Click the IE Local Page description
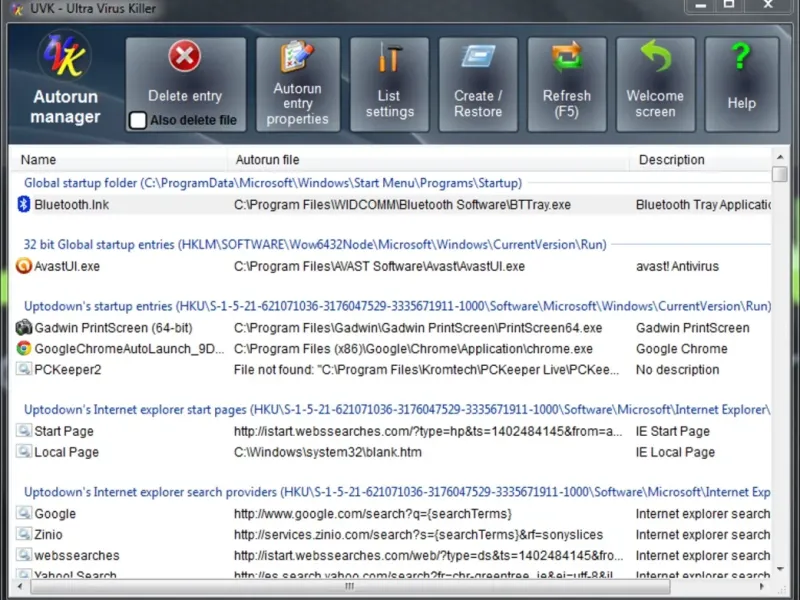 [675, 453]
